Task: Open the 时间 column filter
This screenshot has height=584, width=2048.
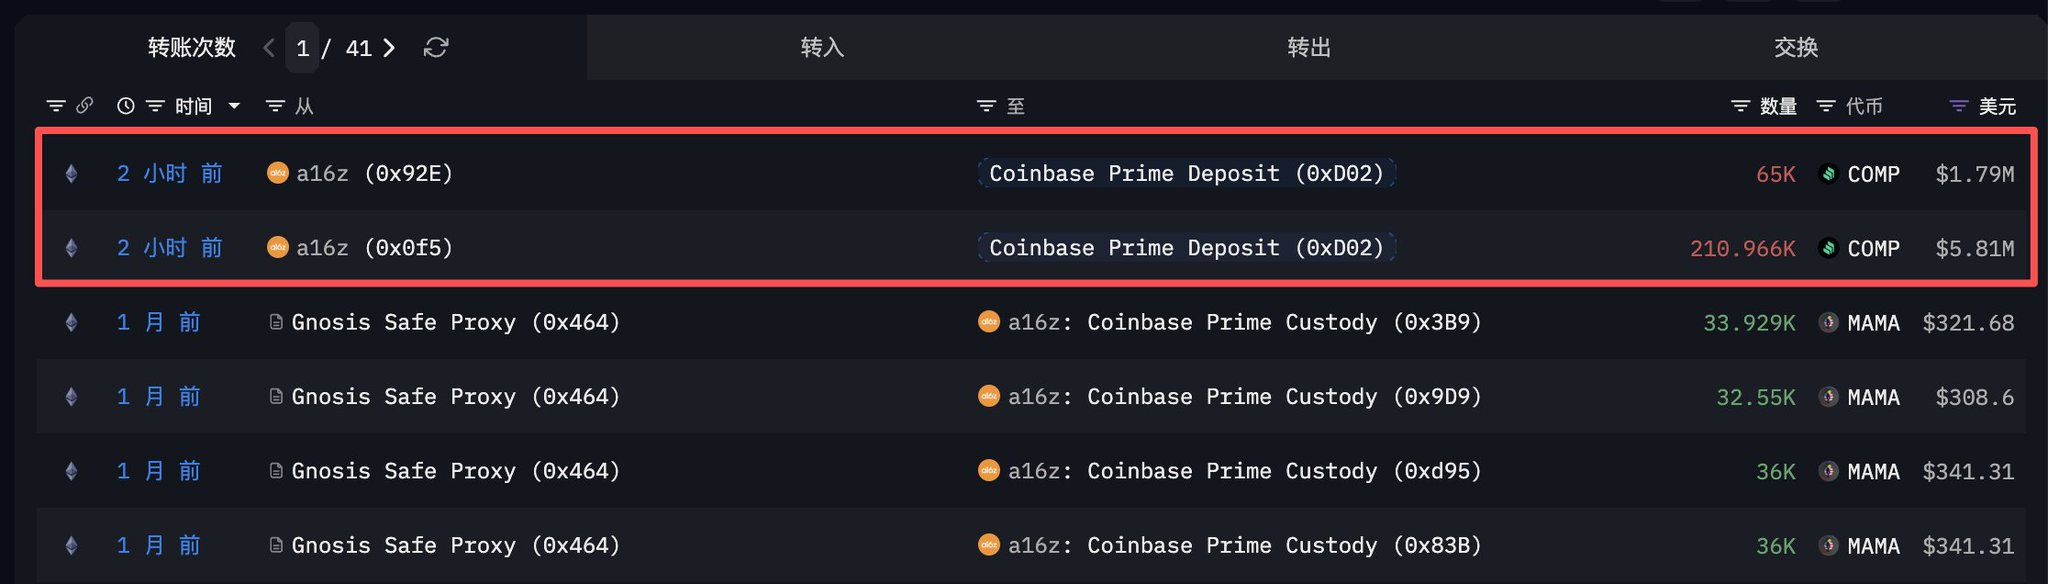Action: pos(155,106)
